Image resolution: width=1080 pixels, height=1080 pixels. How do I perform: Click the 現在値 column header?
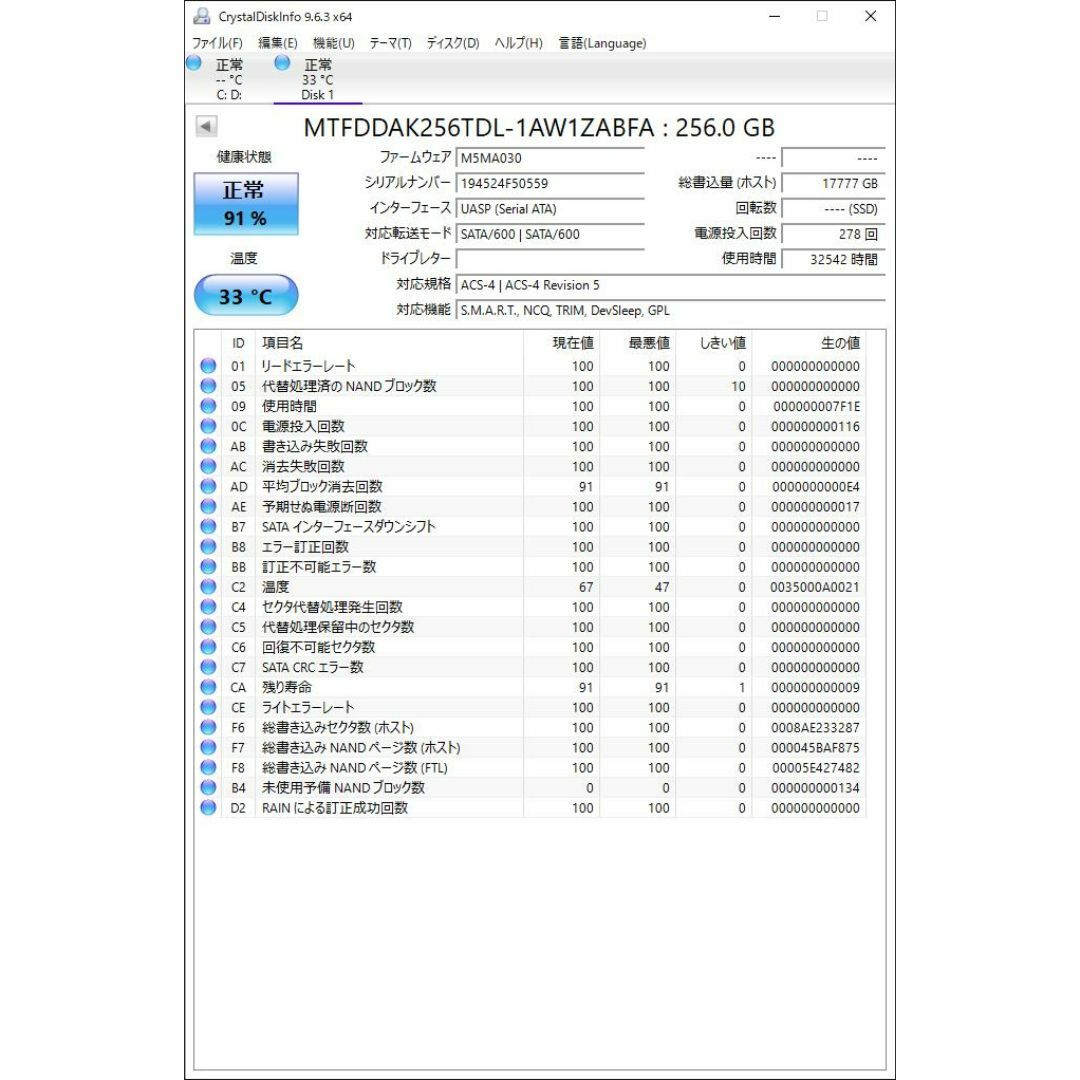coord(561,343)
